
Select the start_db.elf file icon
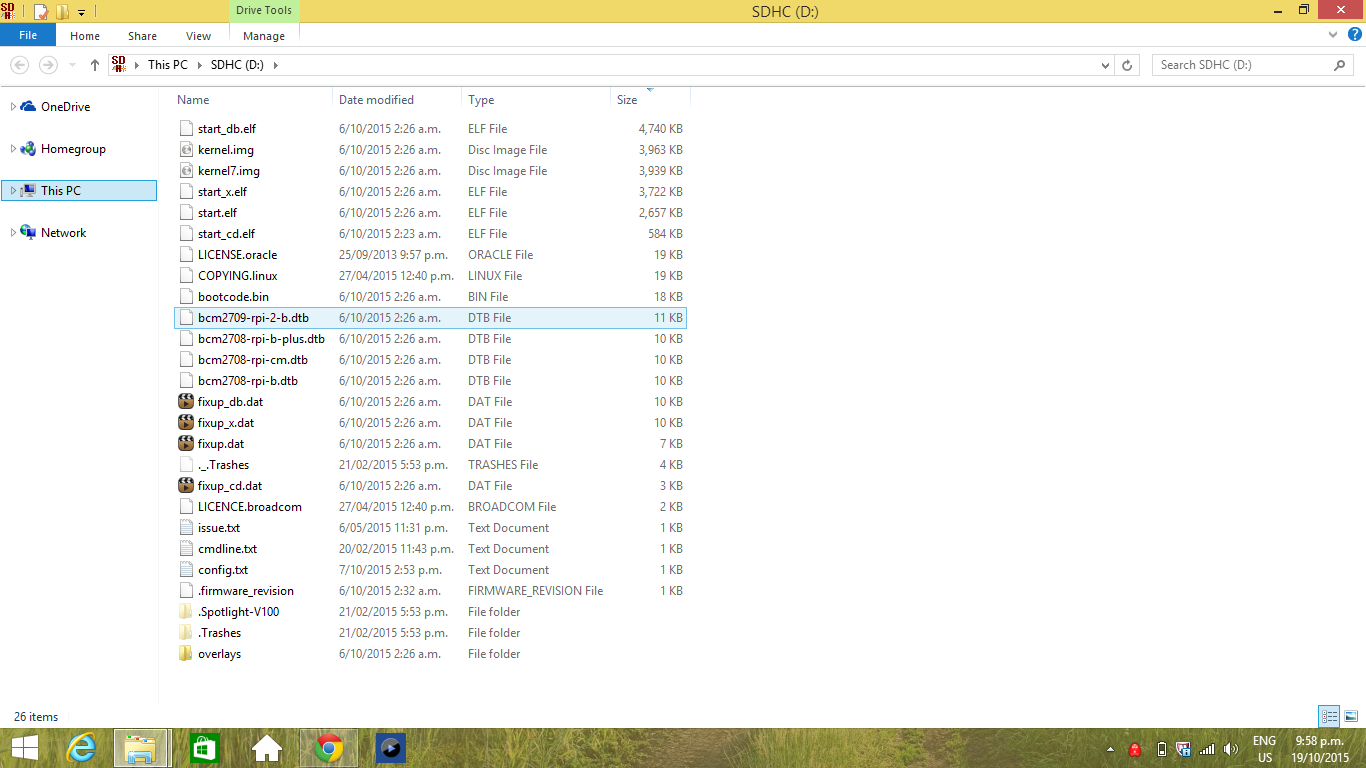coord(185,129)
